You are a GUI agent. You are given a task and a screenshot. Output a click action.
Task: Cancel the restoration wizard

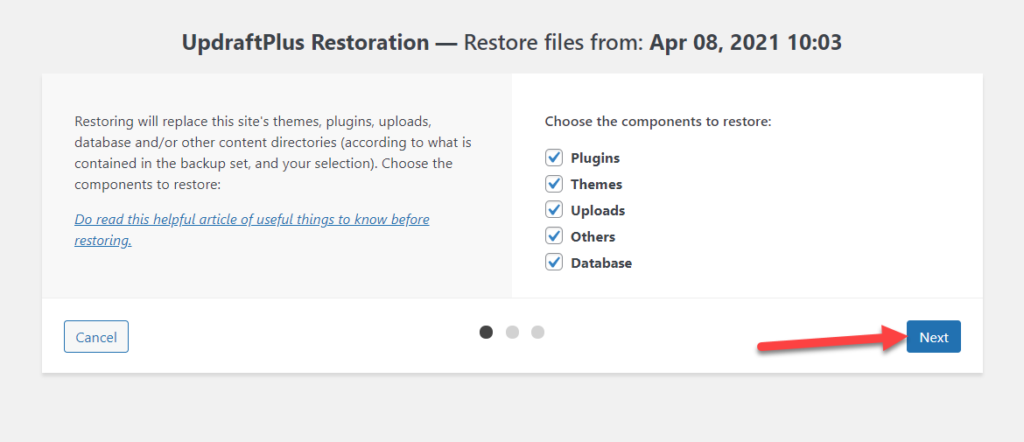[x=96, y=337]
